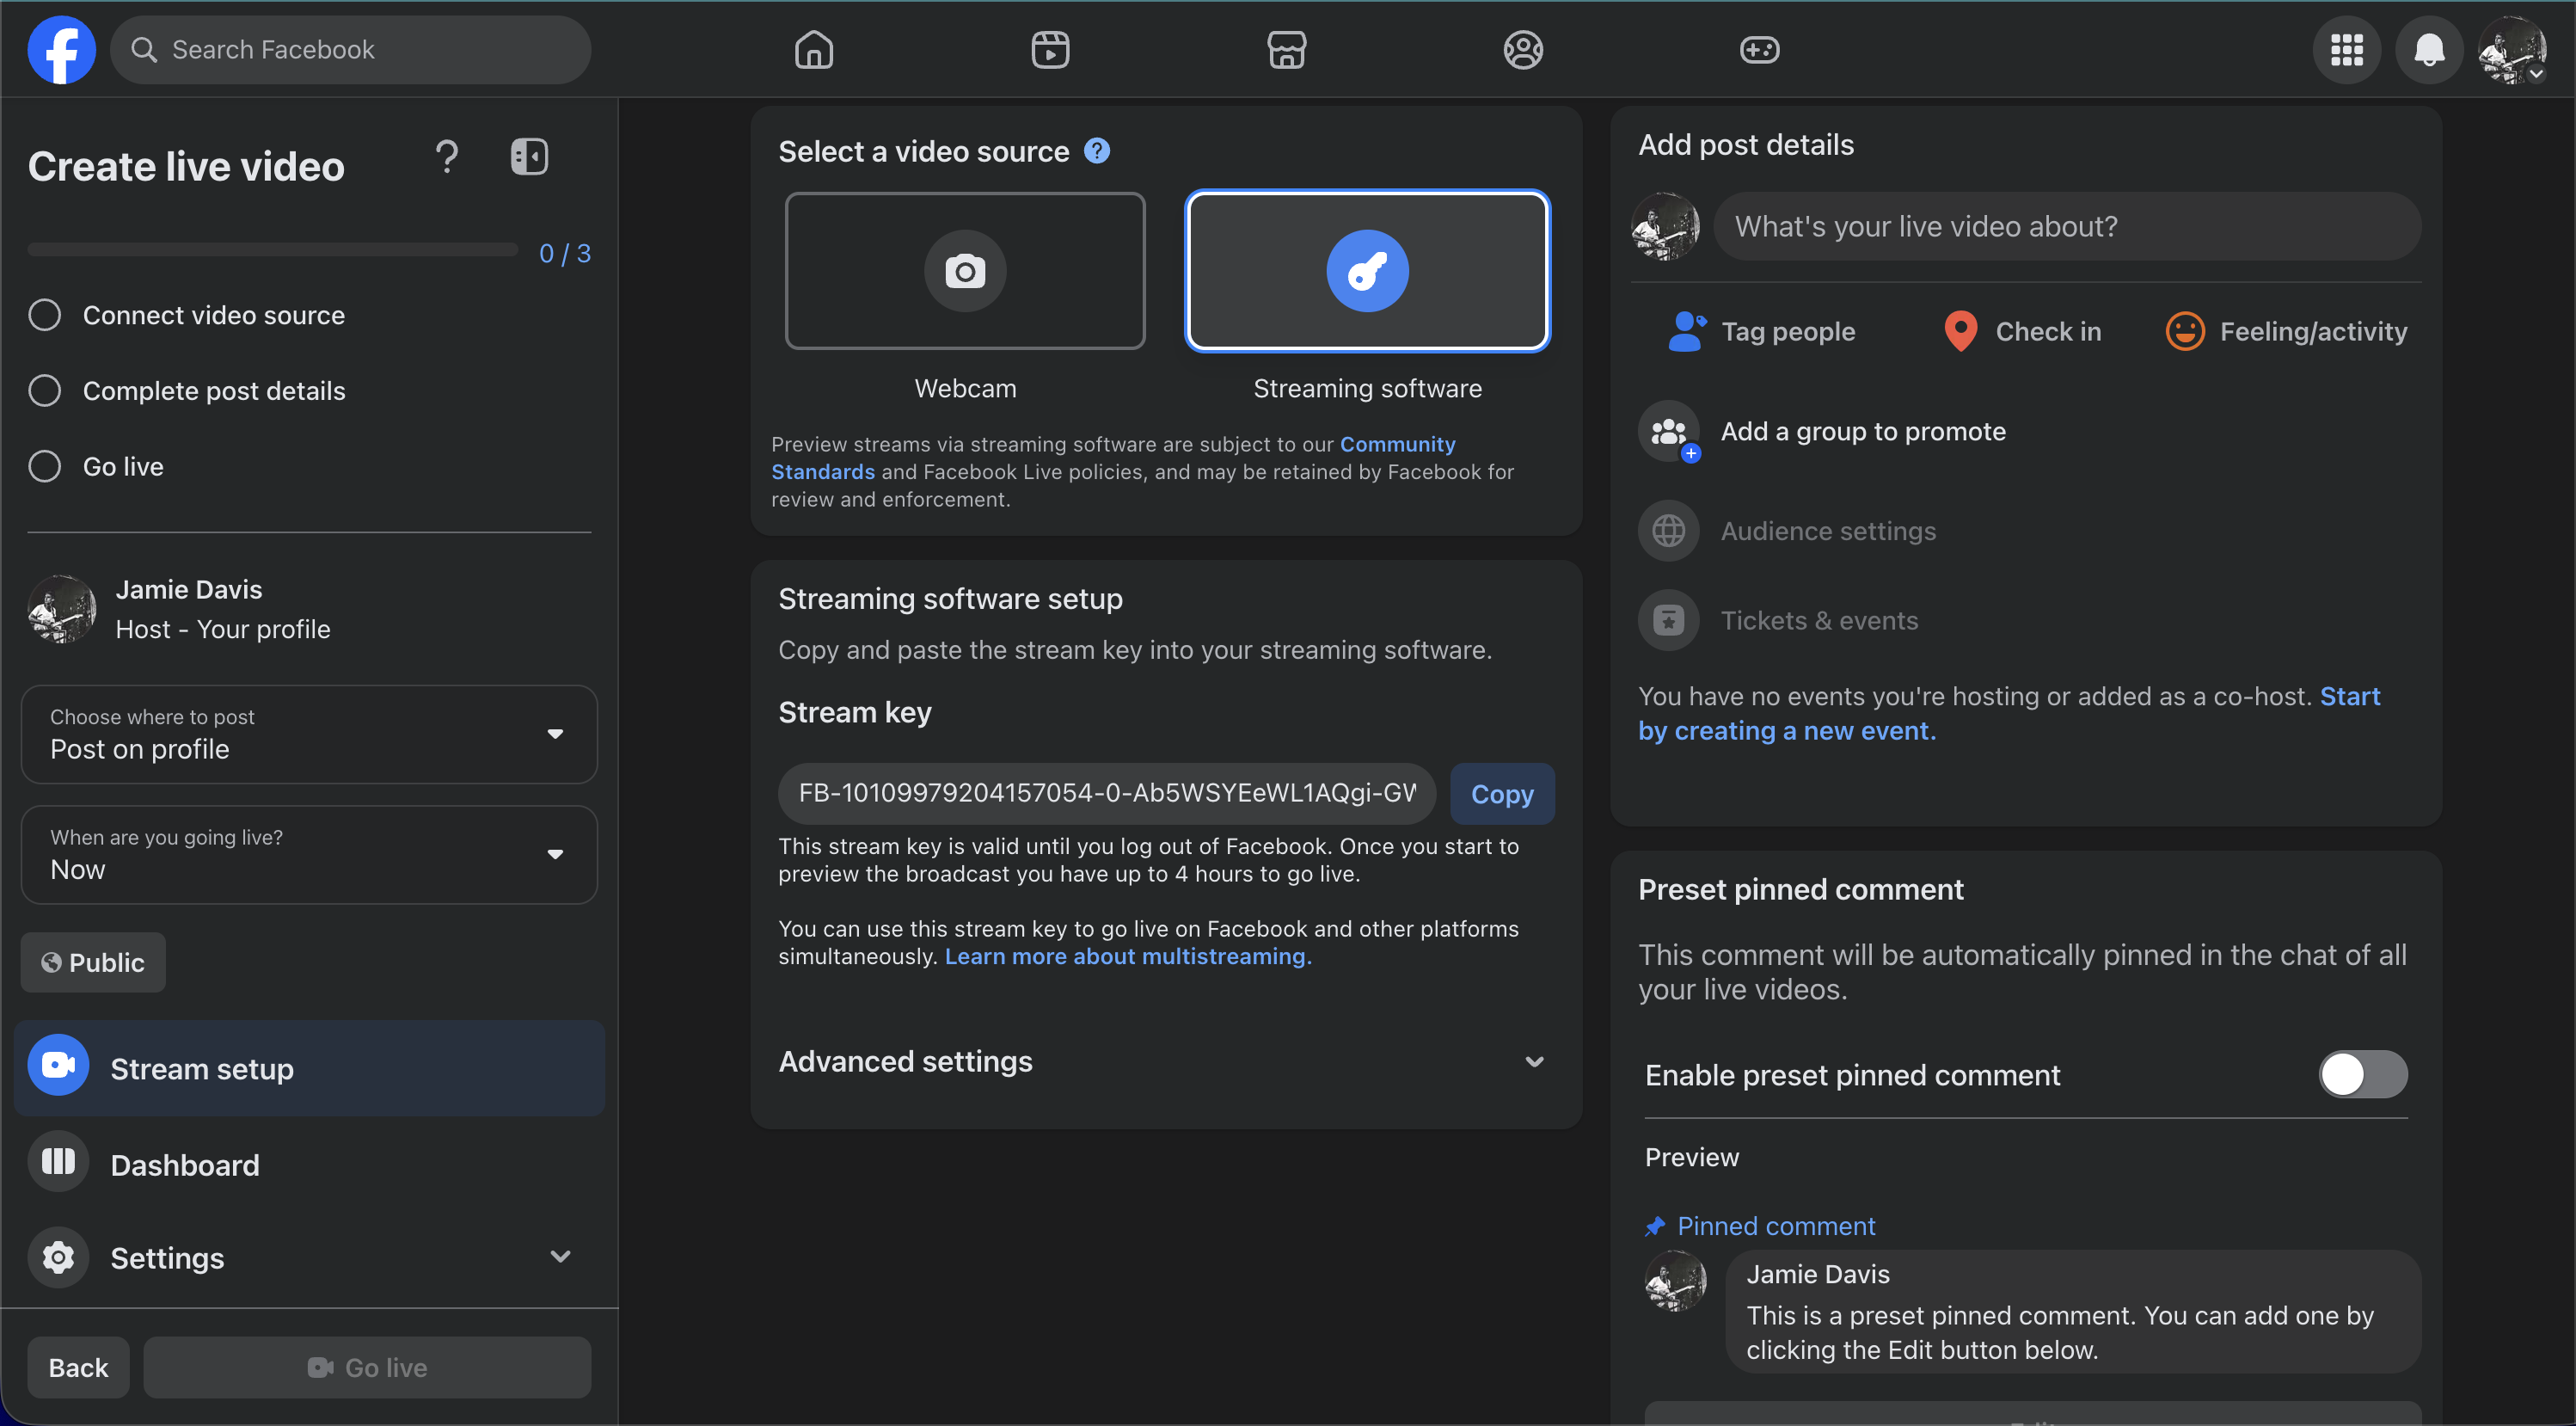Click the Stream key heading
The height and width of the screenshot is (1426, 2576).
855,712
